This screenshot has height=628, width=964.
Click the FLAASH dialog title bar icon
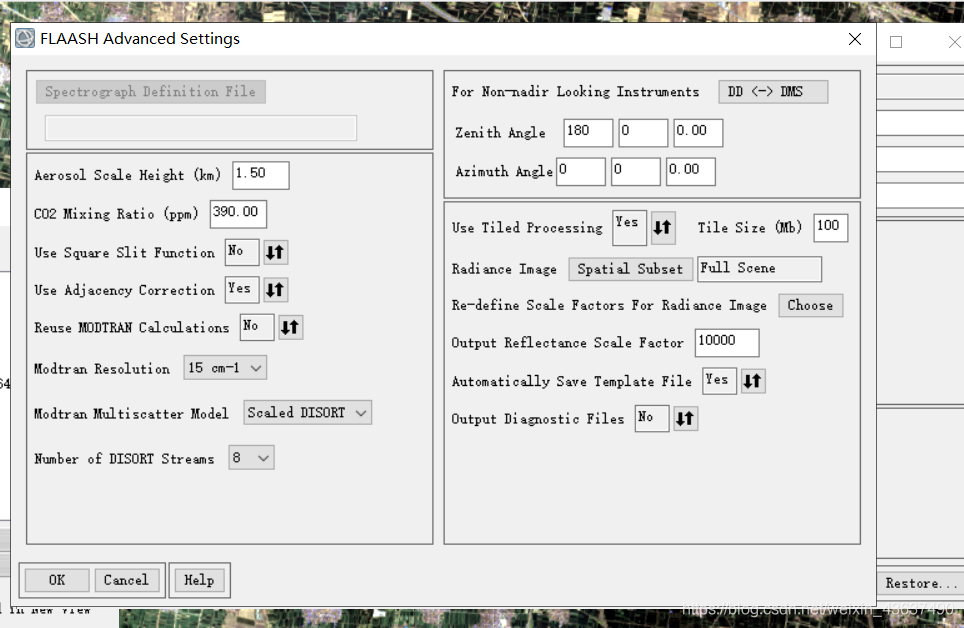coord(25,38)
